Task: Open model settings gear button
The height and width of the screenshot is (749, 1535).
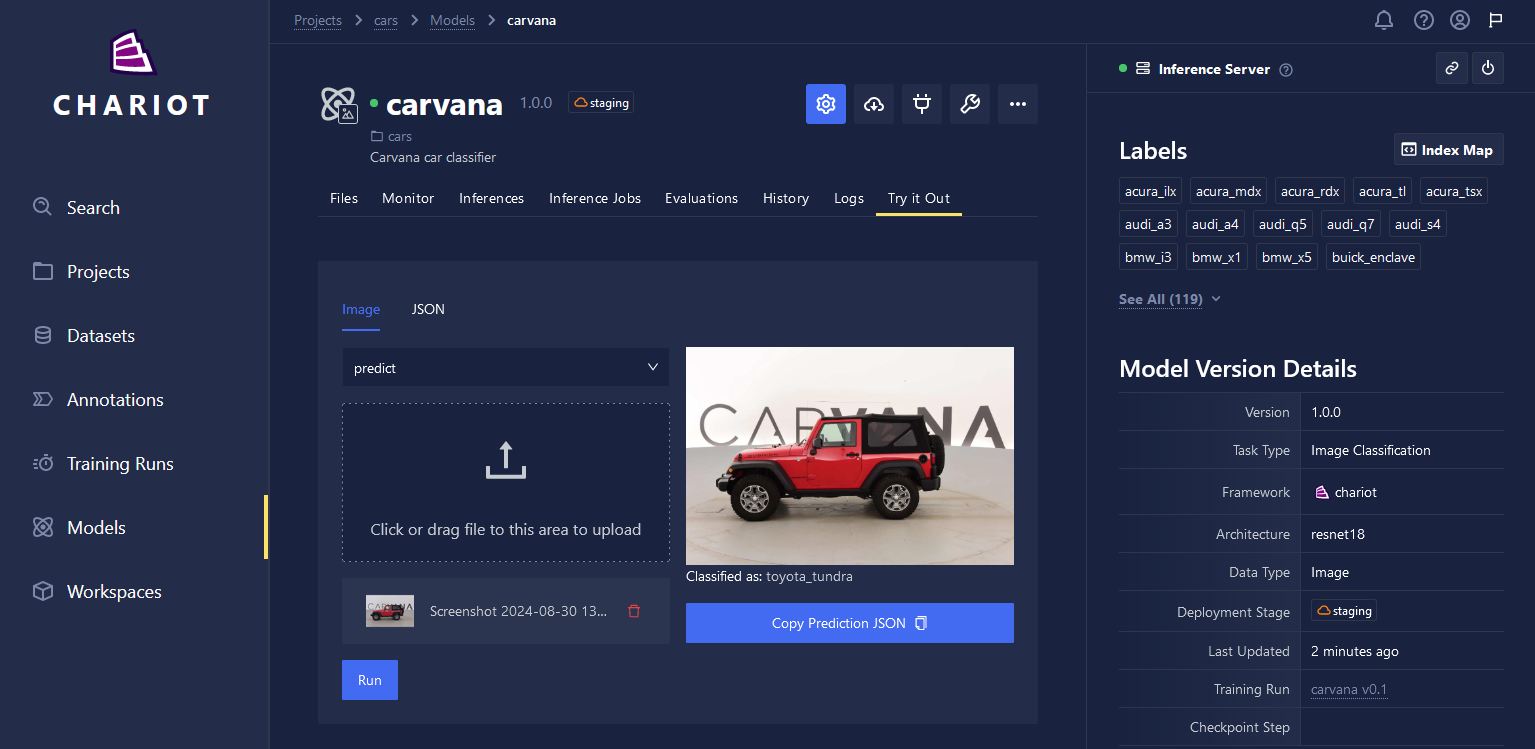Action: coord(826,104)
